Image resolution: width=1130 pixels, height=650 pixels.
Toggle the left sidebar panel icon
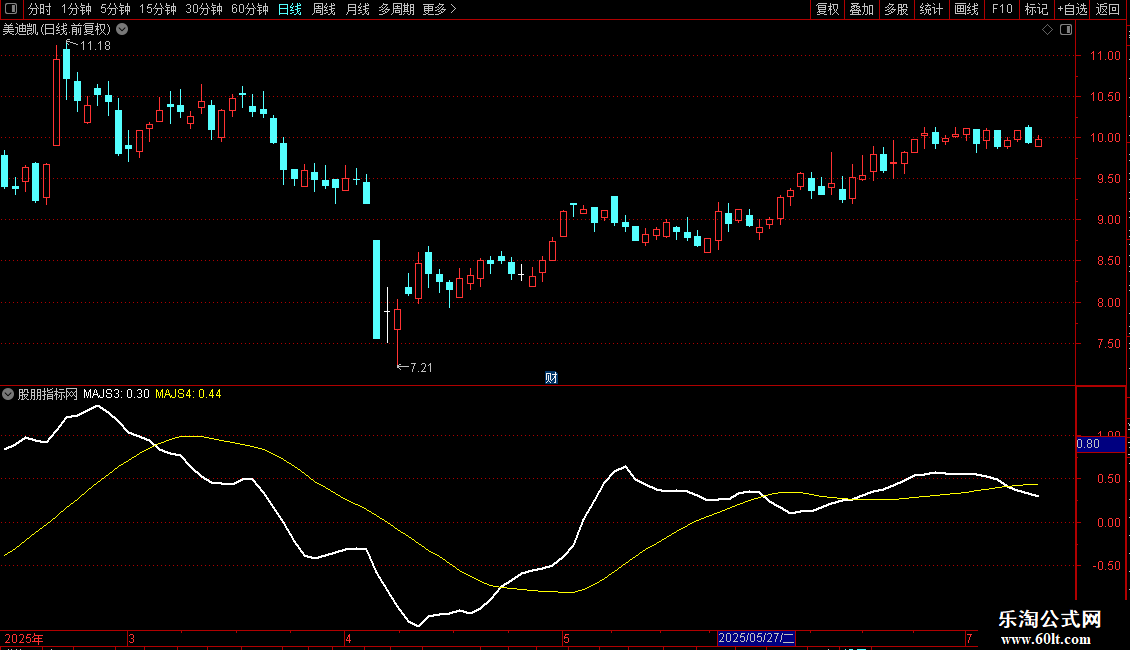[11, 9]
